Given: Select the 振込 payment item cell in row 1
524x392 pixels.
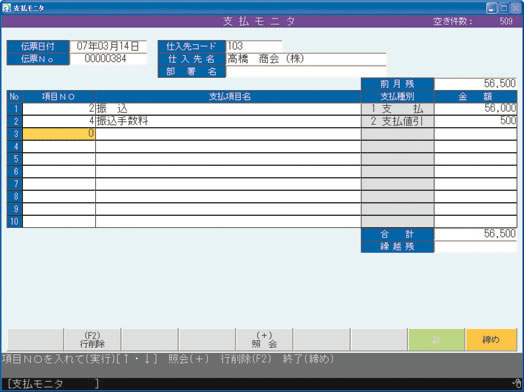Looking at the screenshot, I should click(228, 109).
